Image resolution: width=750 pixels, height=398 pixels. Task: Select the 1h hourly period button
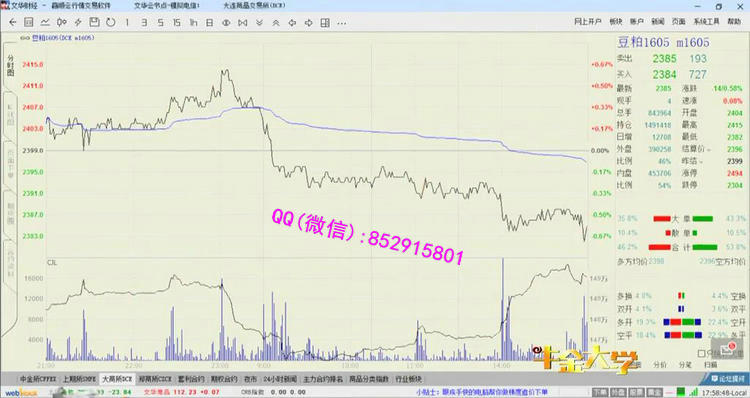coord(193,22)
